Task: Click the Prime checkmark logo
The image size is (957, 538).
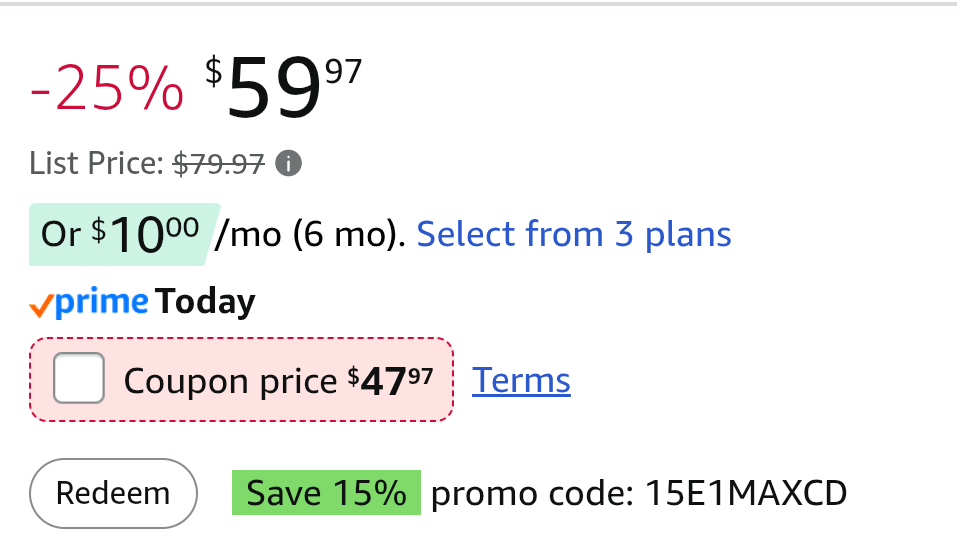Action: point(41,303)
